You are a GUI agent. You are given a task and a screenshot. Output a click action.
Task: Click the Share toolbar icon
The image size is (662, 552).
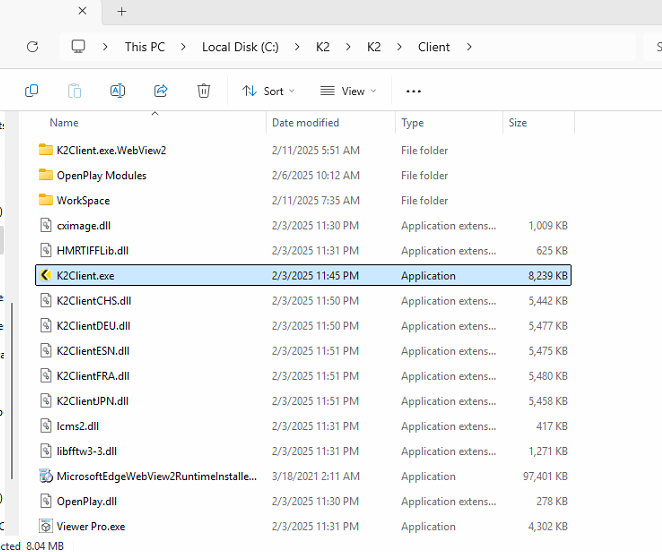coord(161,91)
